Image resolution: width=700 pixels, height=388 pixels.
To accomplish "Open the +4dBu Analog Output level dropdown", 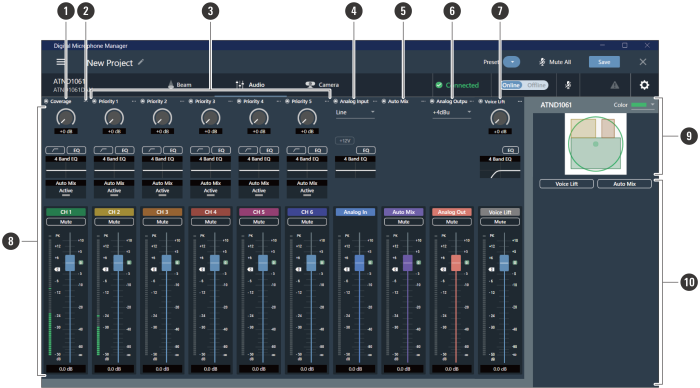I will (451, 113).
